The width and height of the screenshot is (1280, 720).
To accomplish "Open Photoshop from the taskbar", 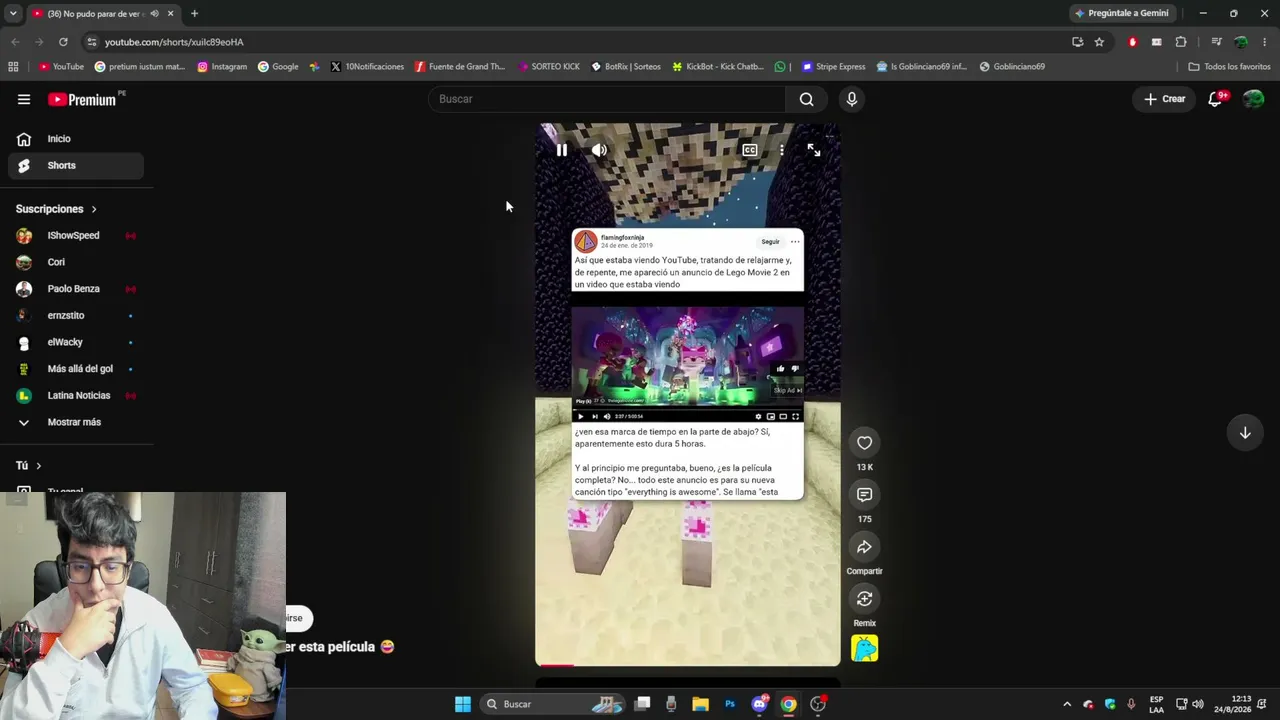I will (x=730, y=704).
